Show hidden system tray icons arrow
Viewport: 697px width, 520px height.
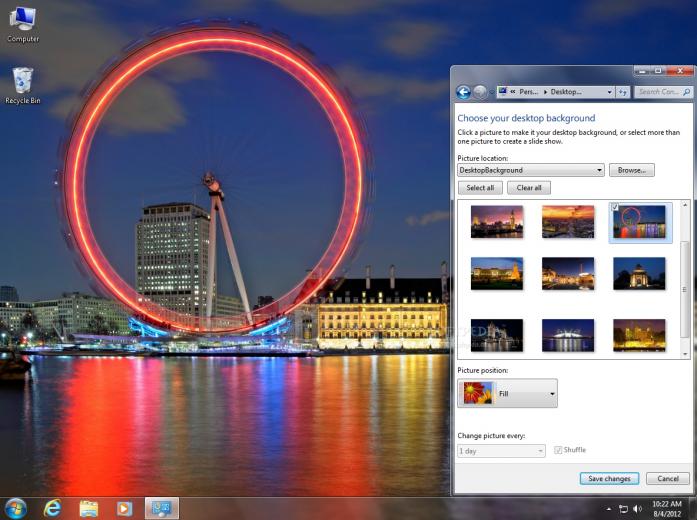click(608, 509)
